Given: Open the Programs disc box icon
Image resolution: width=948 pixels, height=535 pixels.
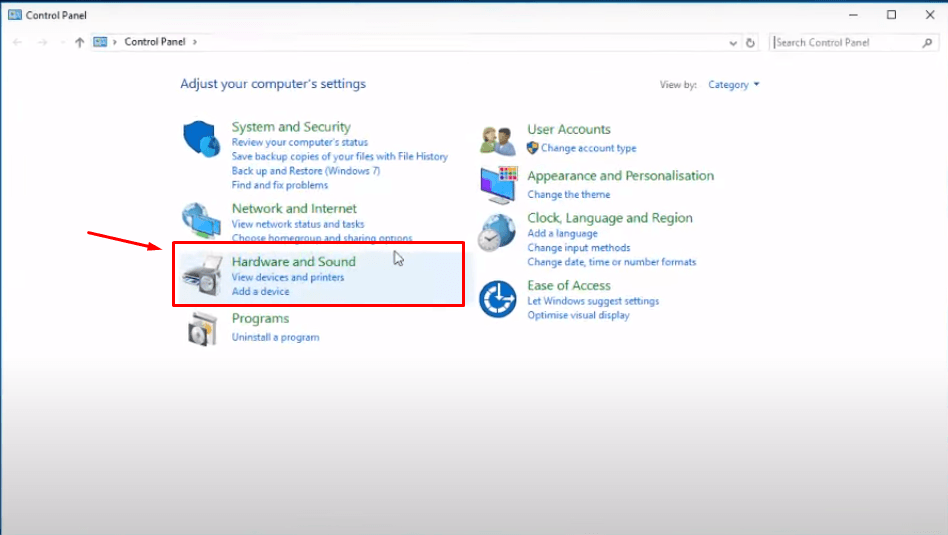Looking at the screenshot, I should (202, 329).
